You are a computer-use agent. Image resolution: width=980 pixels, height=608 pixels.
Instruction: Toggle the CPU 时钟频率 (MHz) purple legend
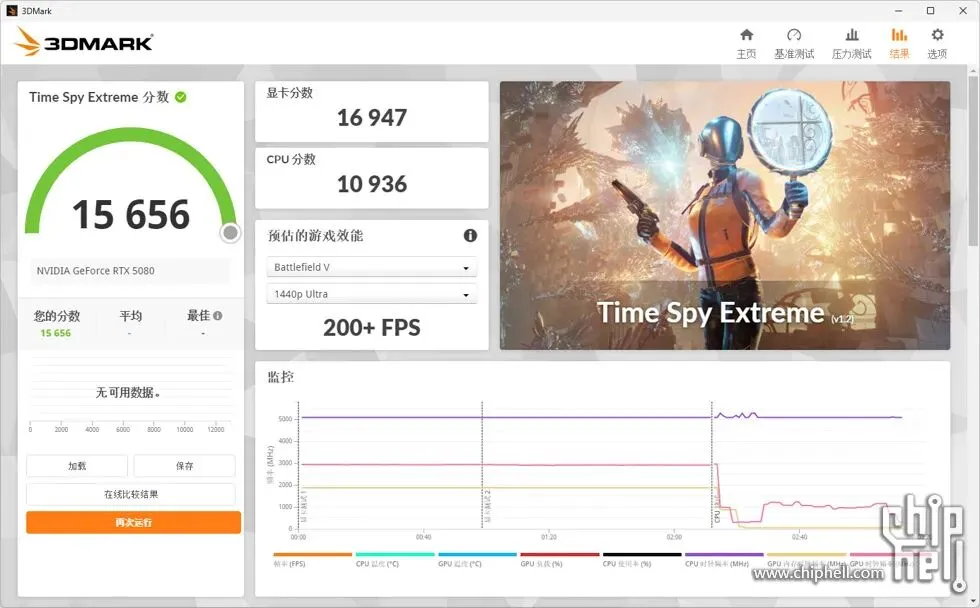724,559
